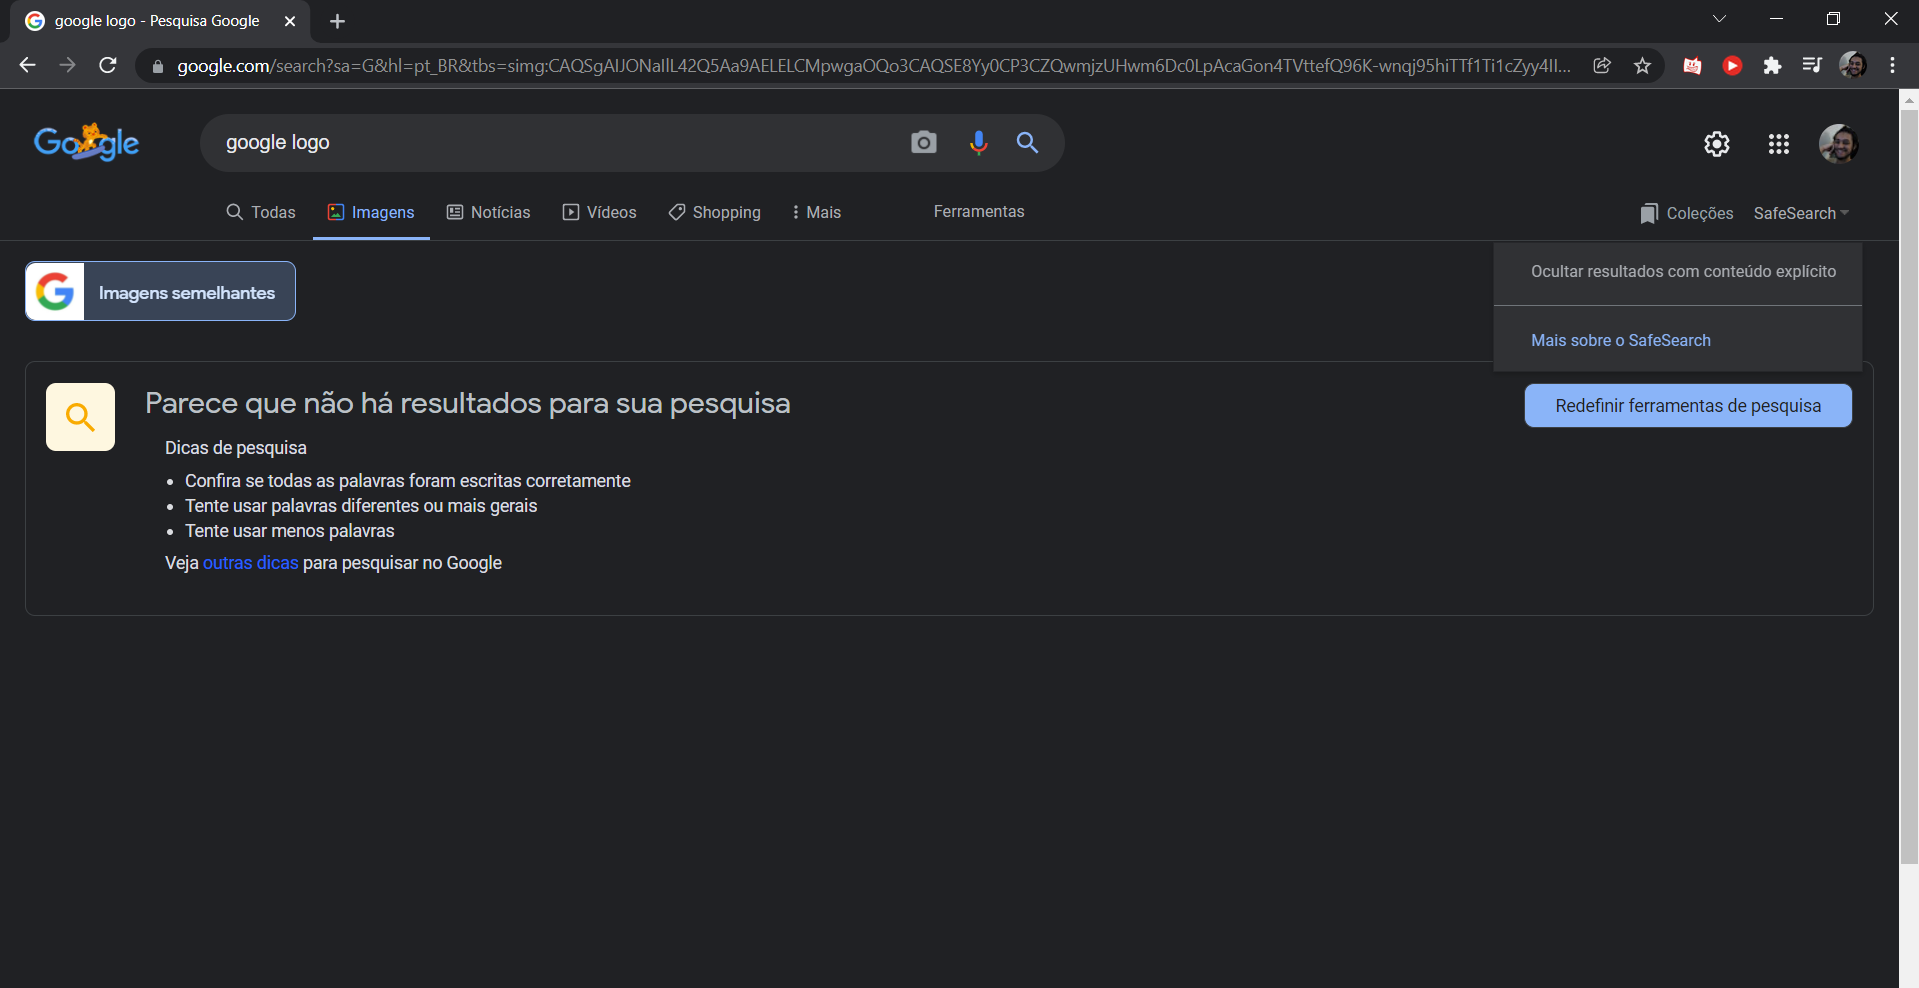Click the browser address bar URL

[873, 66]
